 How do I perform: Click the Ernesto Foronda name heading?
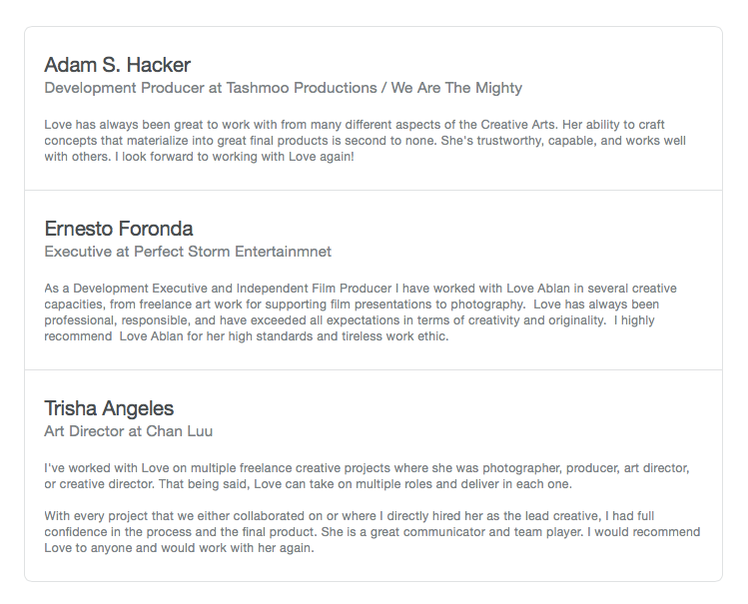coord(119,229)
